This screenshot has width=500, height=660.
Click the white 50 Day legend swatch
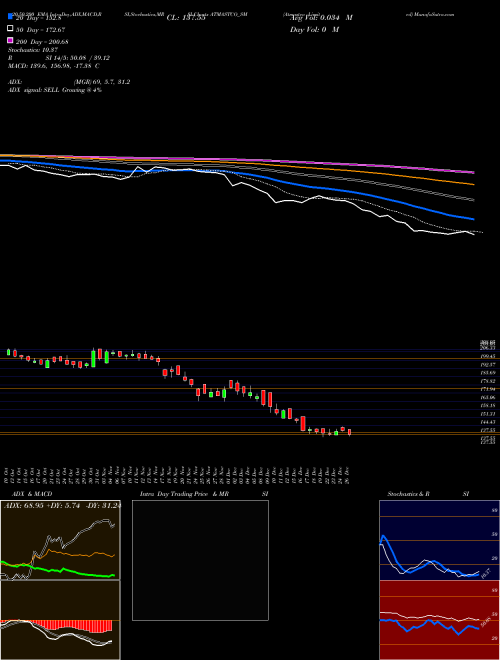[x=10, y=29]
